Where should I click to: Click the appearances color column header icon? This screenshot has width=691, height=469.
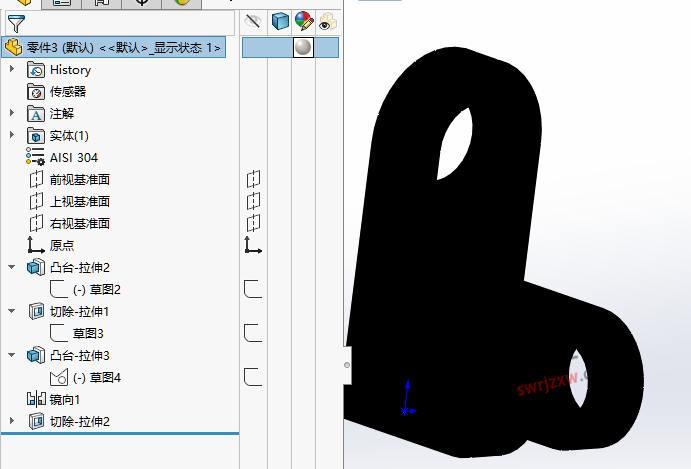point(304,21)
